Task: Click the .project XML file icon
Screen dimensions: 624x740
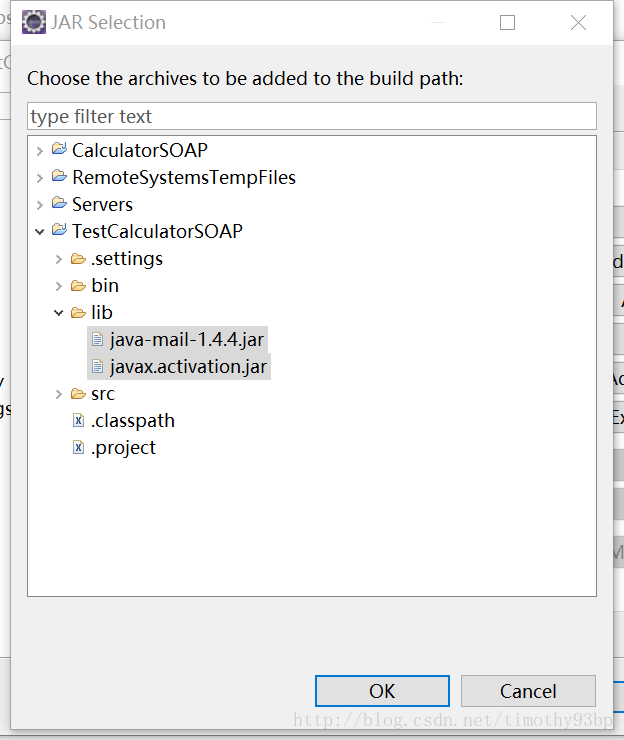Action: (78, 447)
